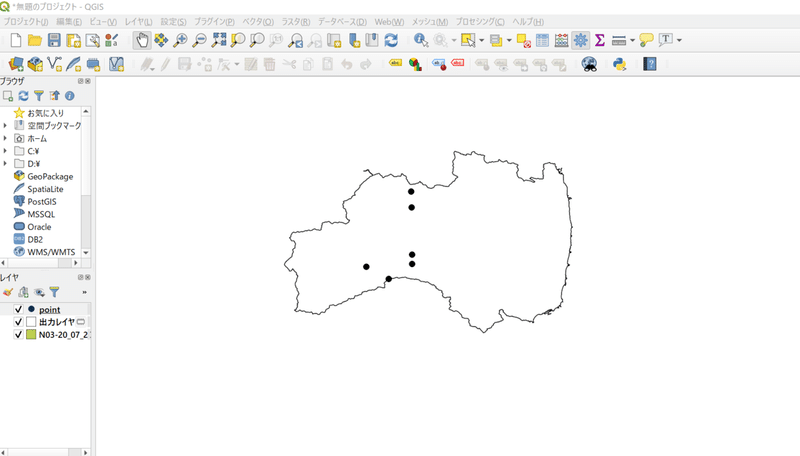
Task: Show map tips icon
Action: click(x=646, y=40)
